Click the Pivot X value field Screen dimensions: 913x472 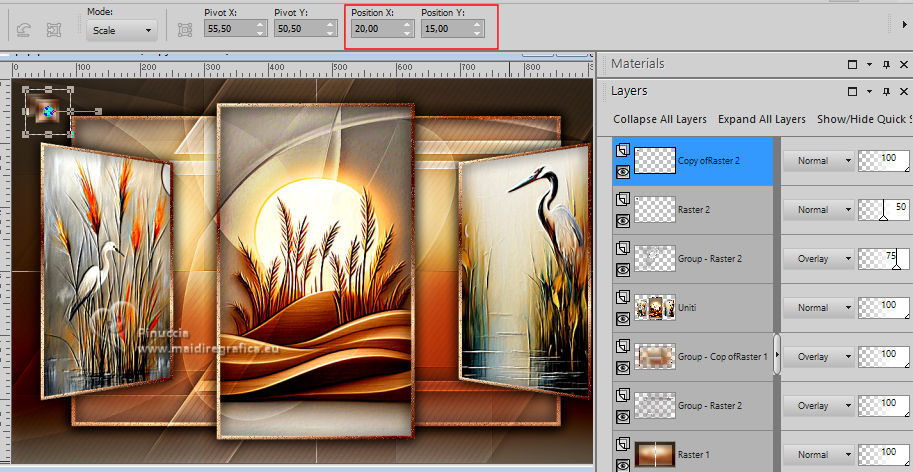pos(229,29)
